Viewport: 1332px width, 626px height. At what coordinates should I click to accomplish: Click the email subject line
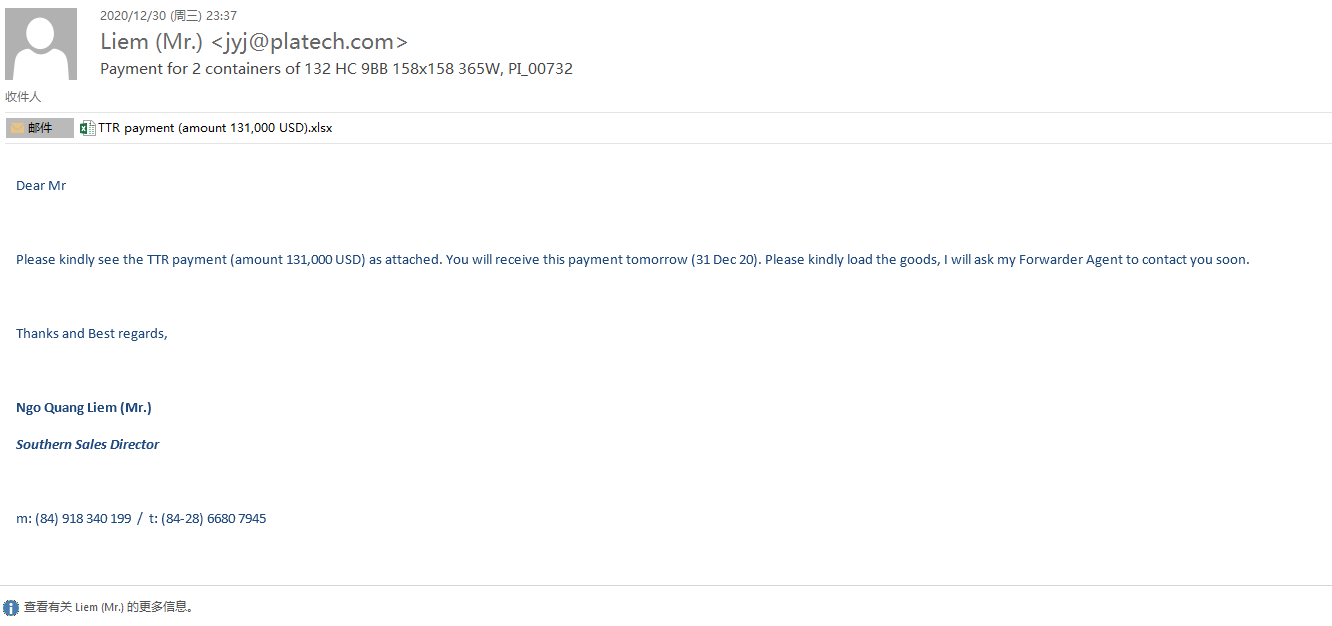[x=336, y=69]
